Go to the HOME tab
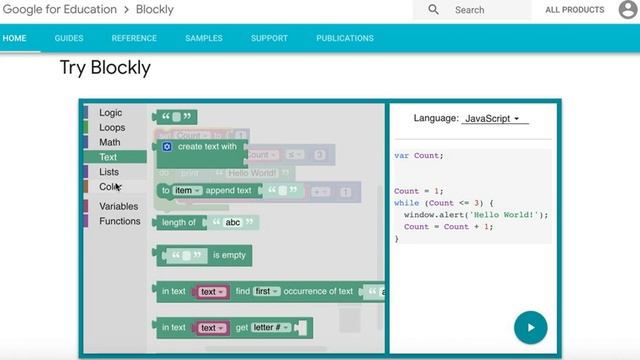The image size is (640, 360). (14, 38)
